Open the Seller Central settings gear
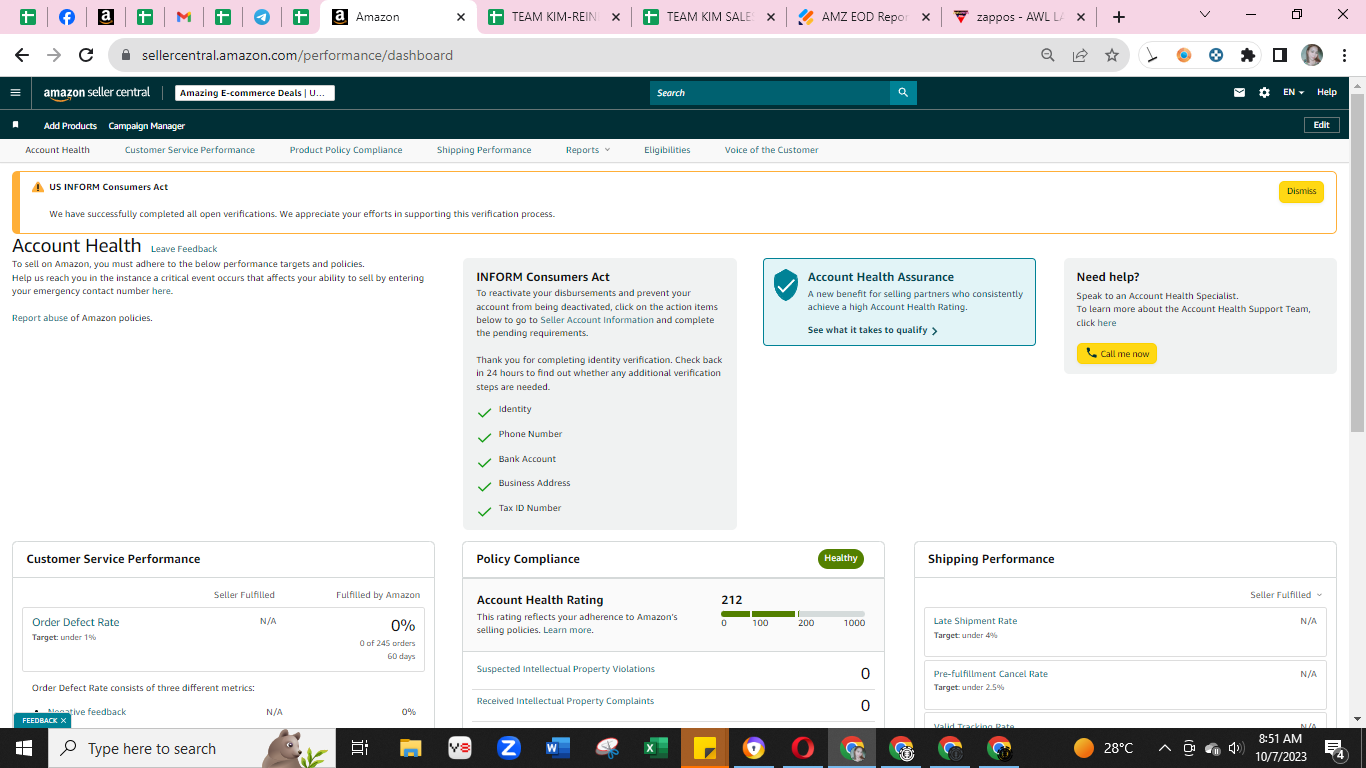 click(x=1264, y=93)
